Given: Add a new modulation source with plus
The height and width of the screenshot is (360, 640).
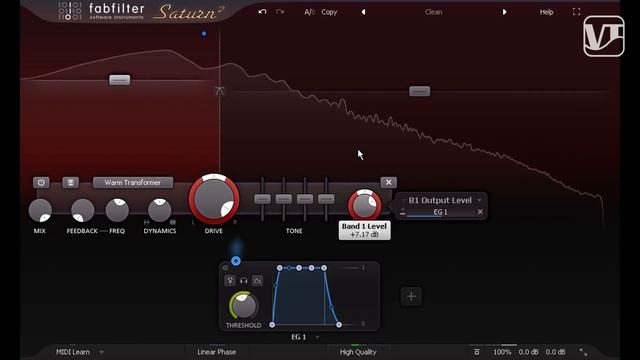Looking at the screenshot, I should (x=411, y=296).
